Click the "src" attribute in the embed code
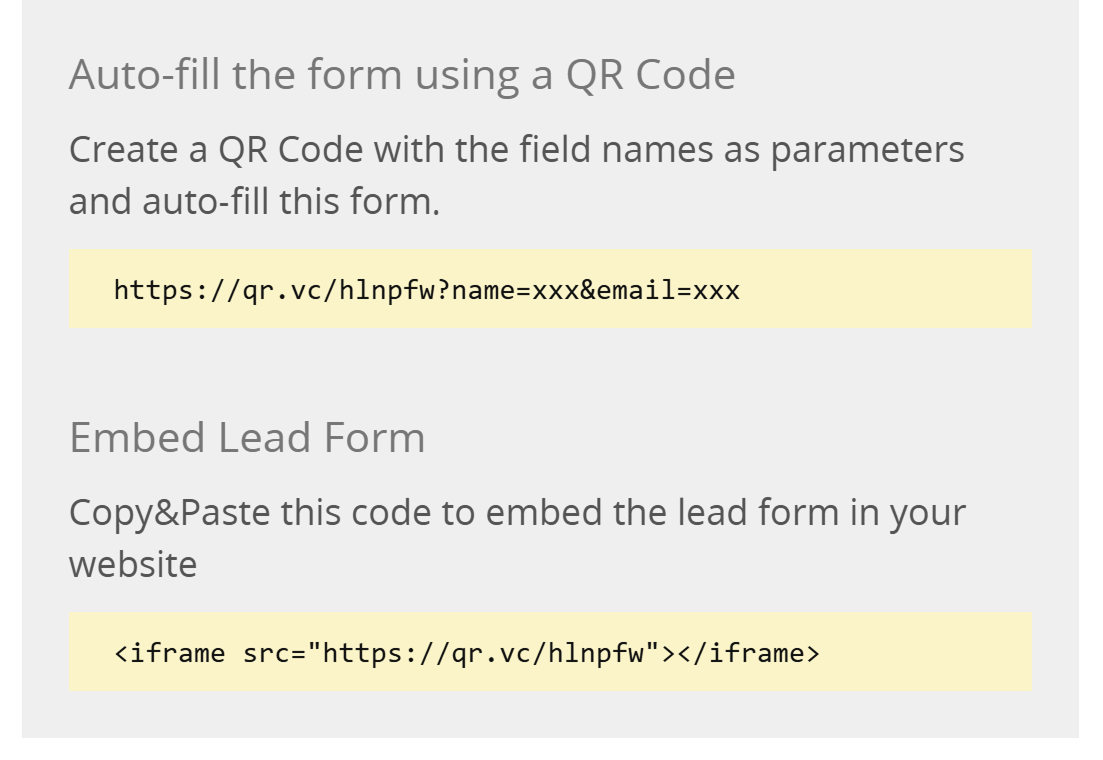The image size is (1103, 760). pos(262,654)
